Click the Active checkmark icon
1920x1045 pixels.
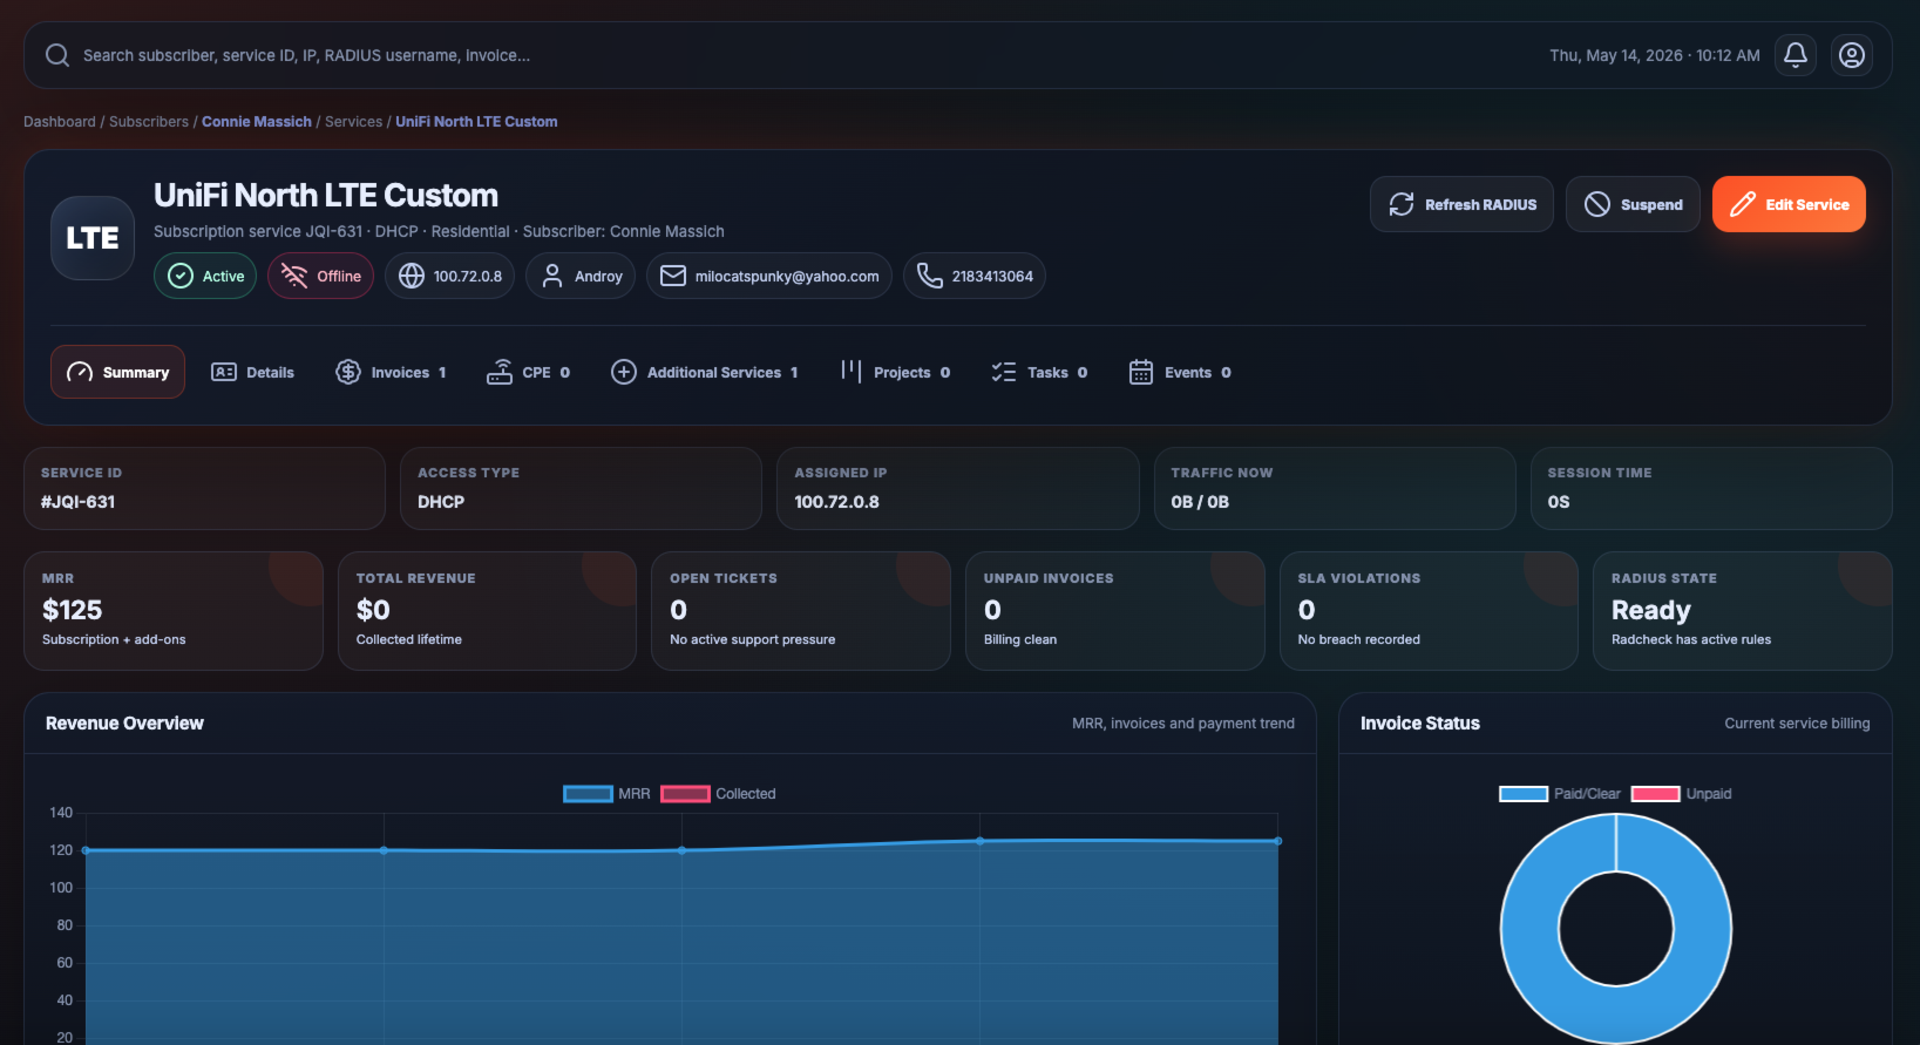pyautogui.click(x=180, y=276)
